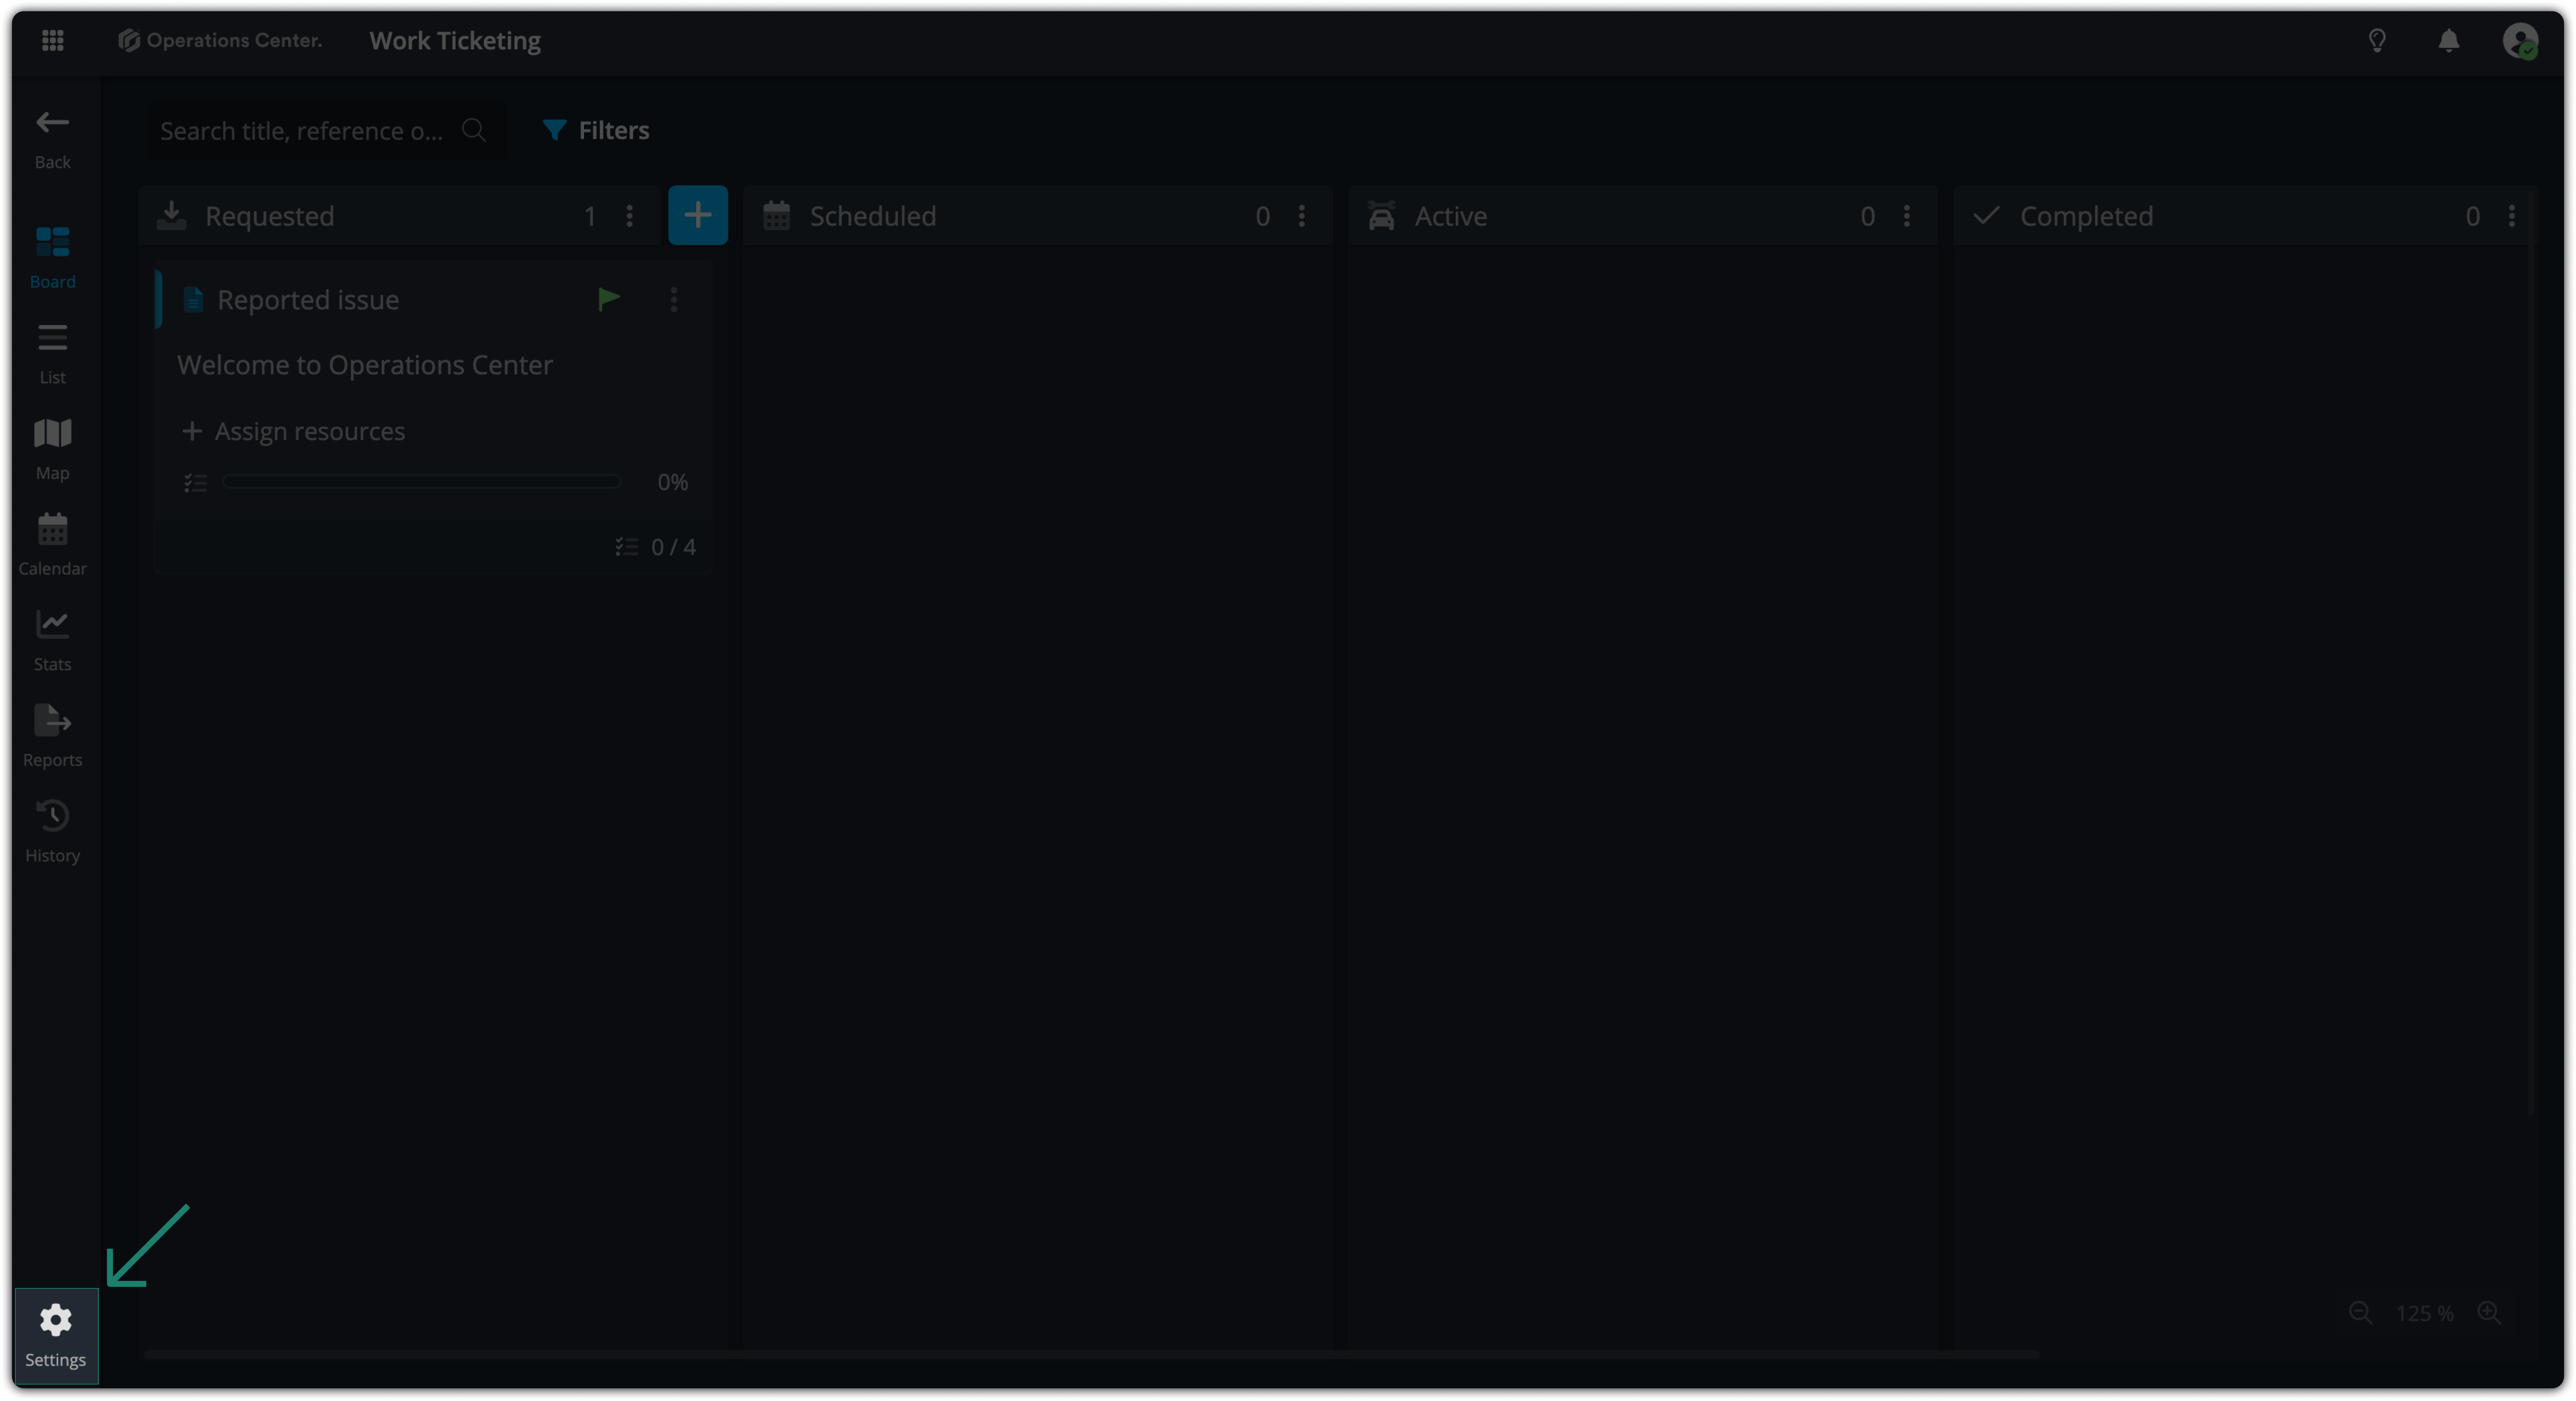Click the checklist icon beside progress bar
This screenshot has height=1401, width=2576.
(195, 483)
